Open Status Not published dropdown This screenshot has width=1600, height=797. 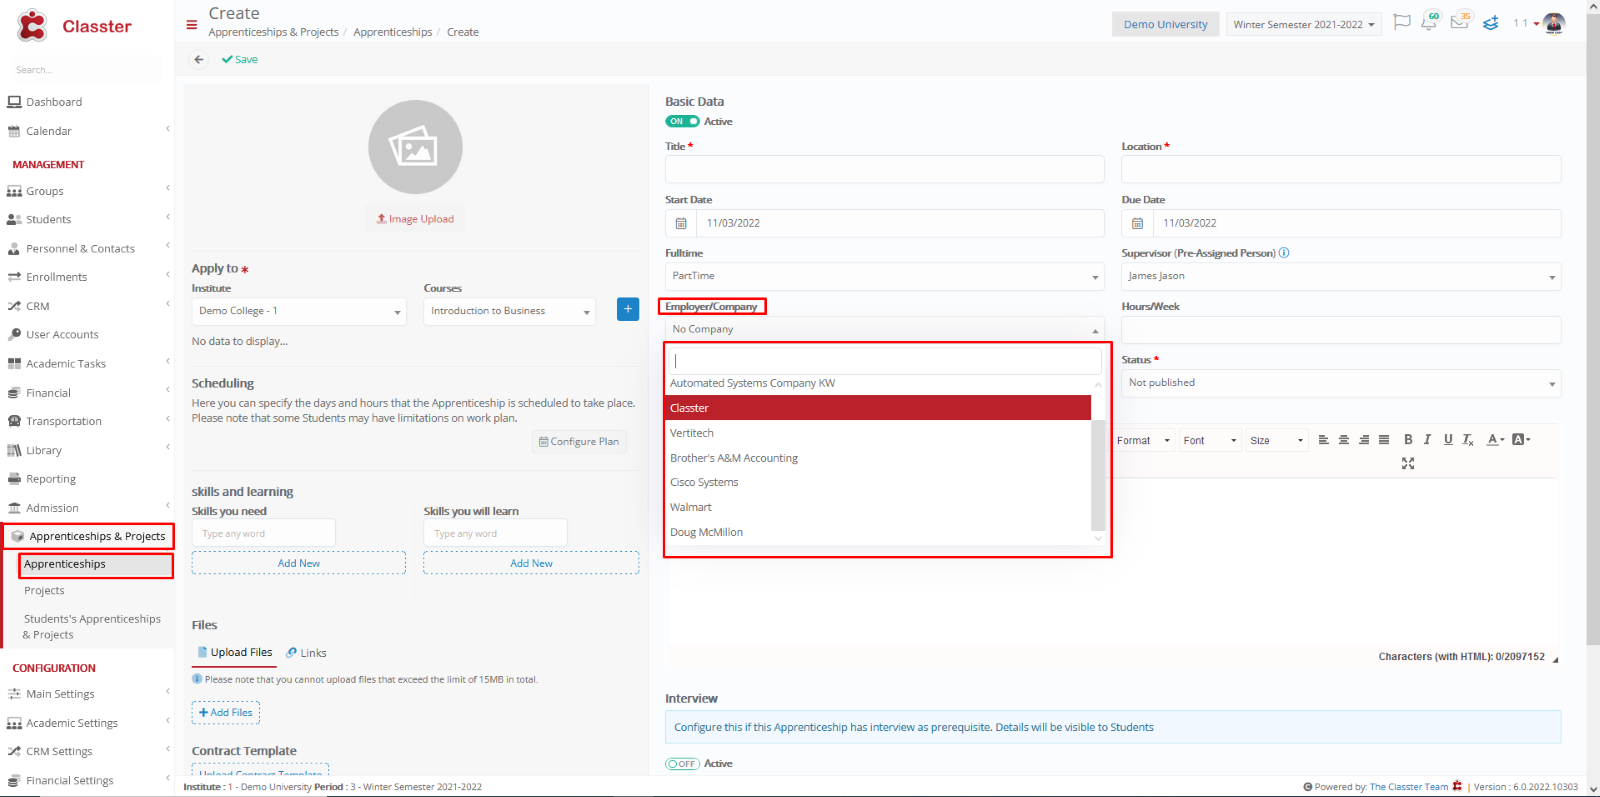(1341, 383)
